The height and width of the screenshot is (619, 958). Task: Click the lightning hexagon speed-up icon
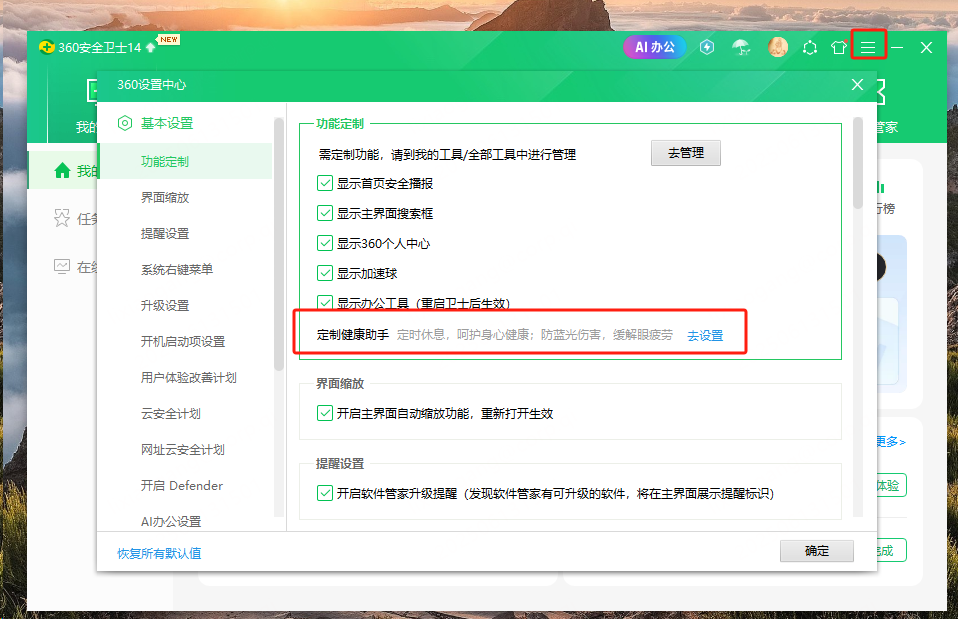point(707,47)
